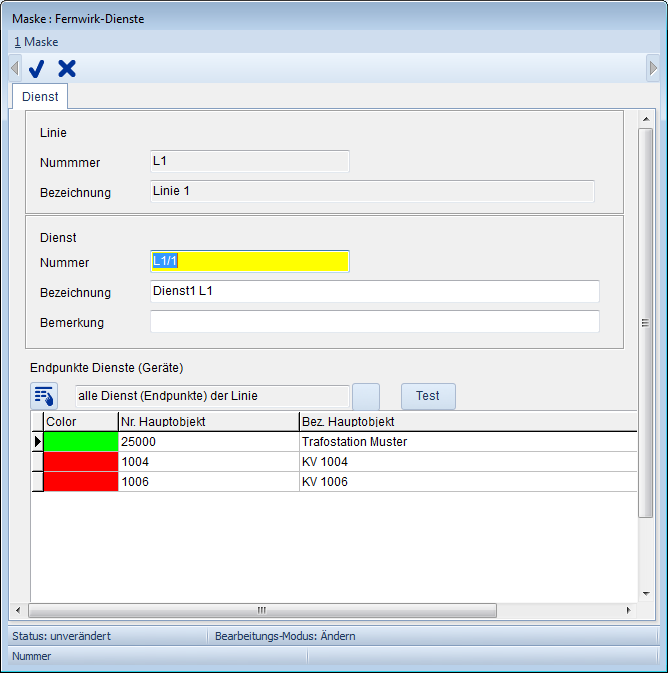Click cell 1006 in Nr. Hauptobjekt

pos(209,482)
